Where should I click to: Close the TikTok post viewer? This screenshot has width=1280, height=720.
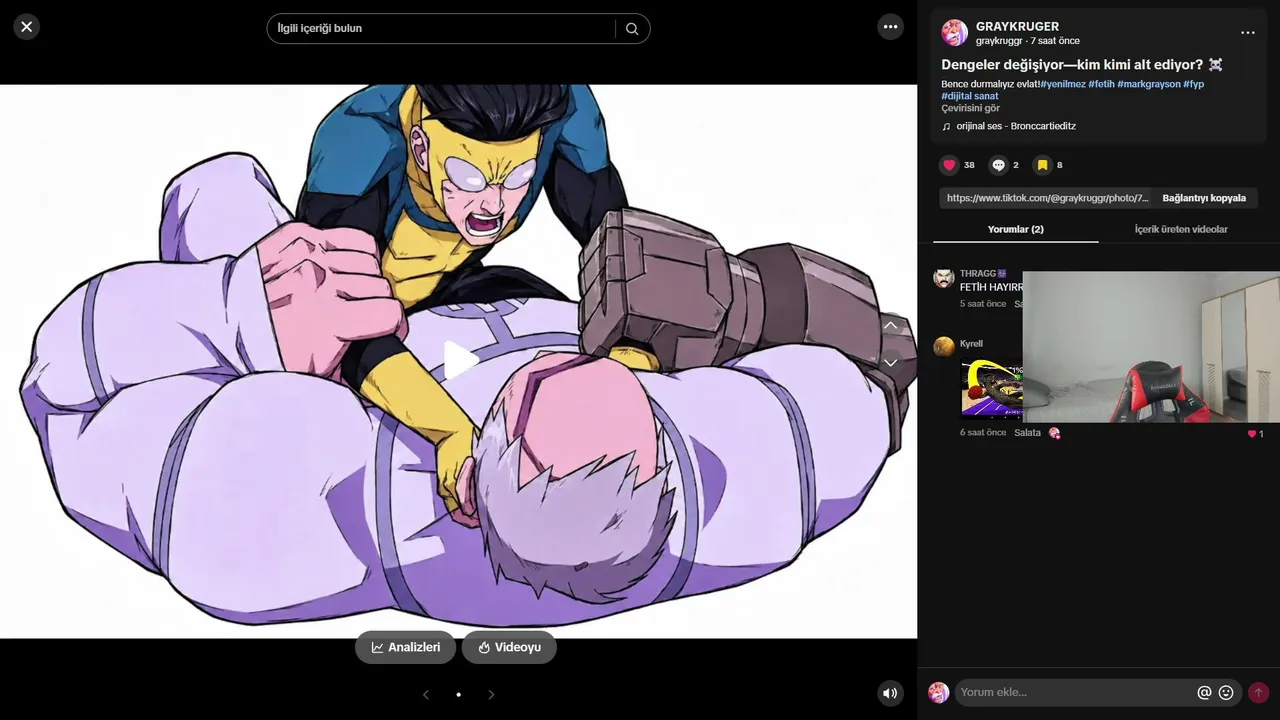coord(27,27)
